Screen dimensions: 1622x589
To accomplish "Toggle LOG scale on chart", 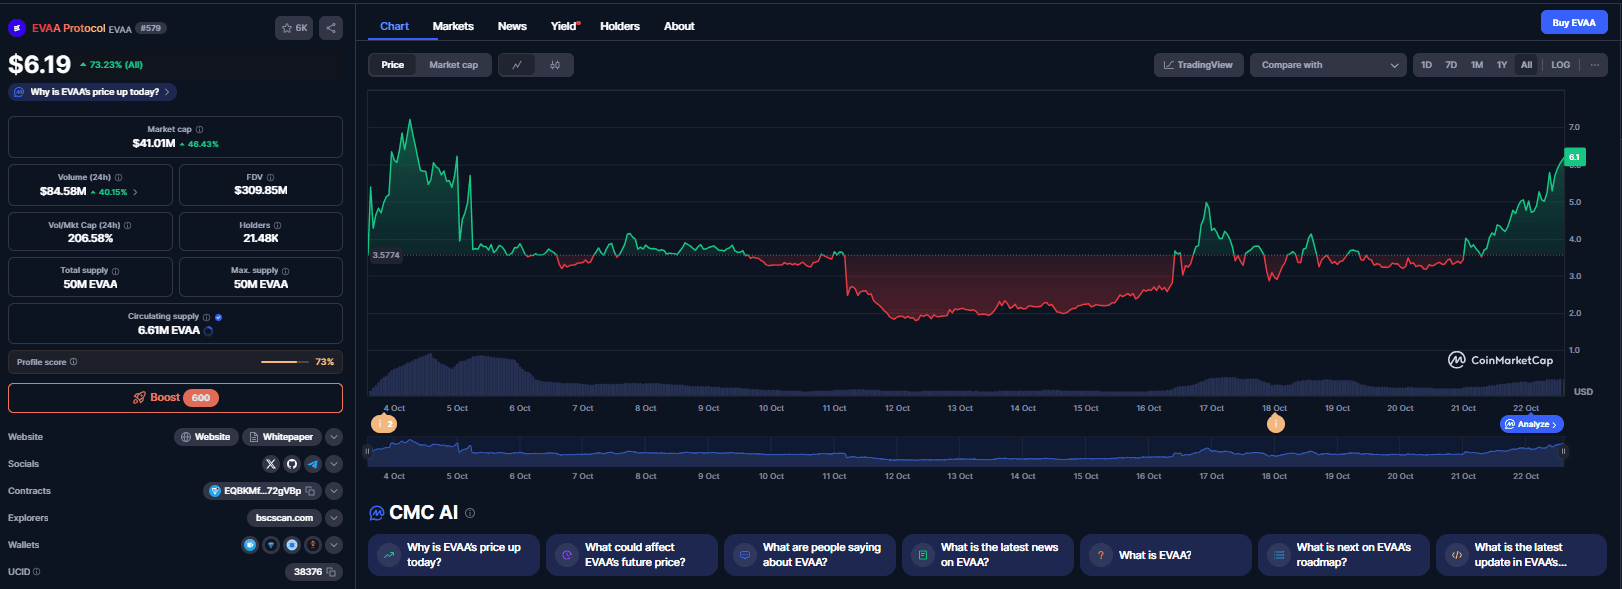I will tap(1561, 65).
